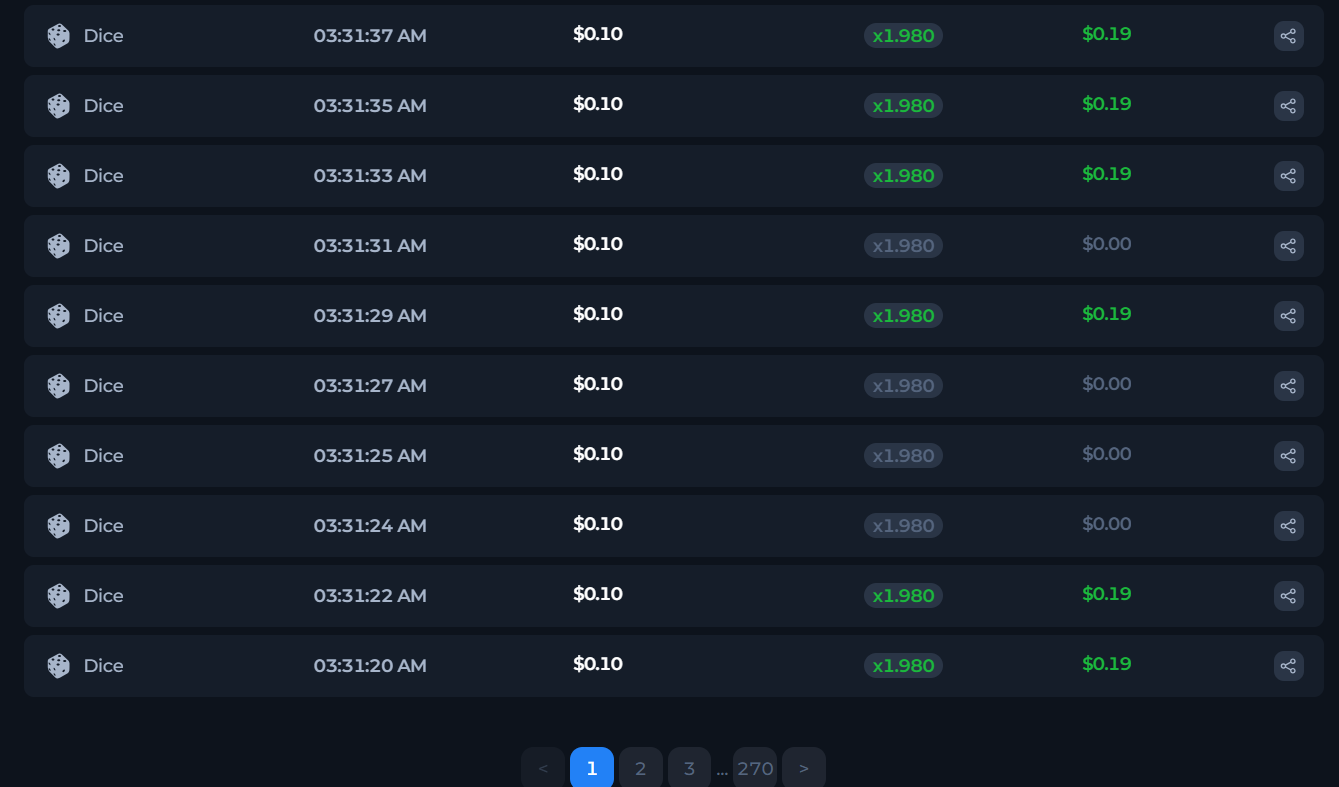Go to page 3 of bet history

pyautogui.click(x=689, y=768)
